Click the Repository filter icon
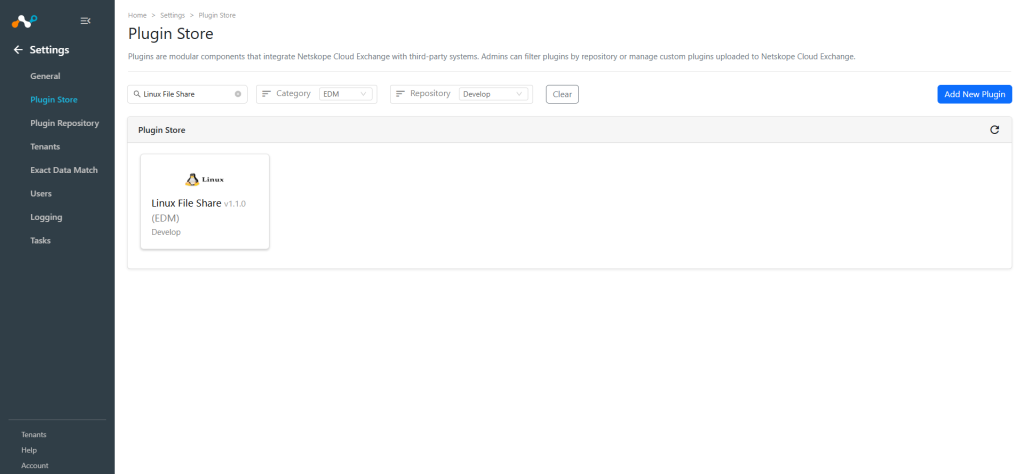The height and width of the screenshot is (474, 1024). [400, 94]
